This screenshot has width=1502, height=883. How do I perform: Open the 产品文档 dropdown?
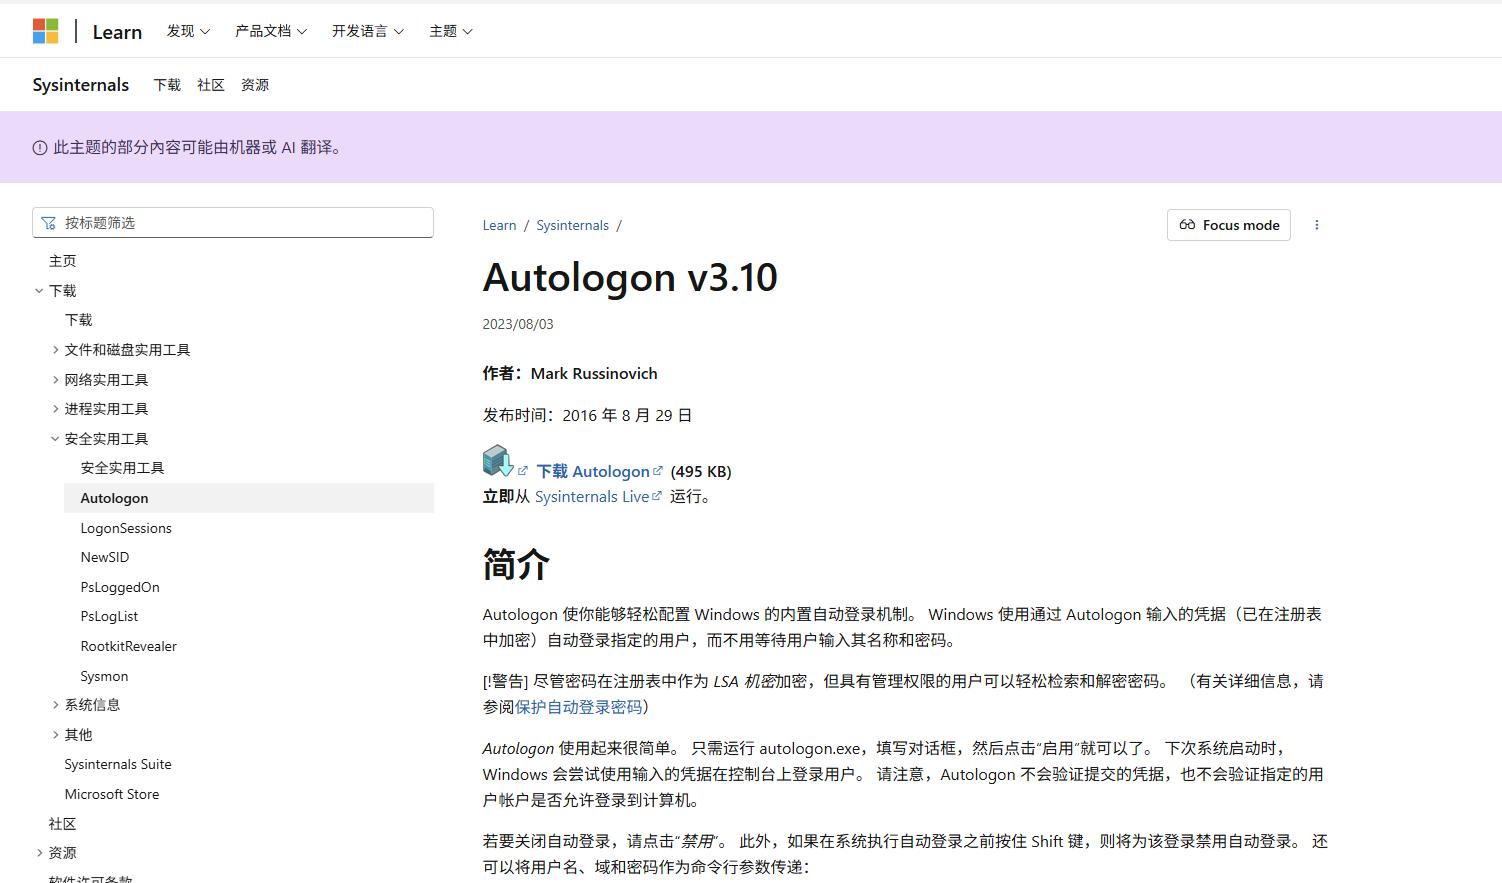click(271, 31)
